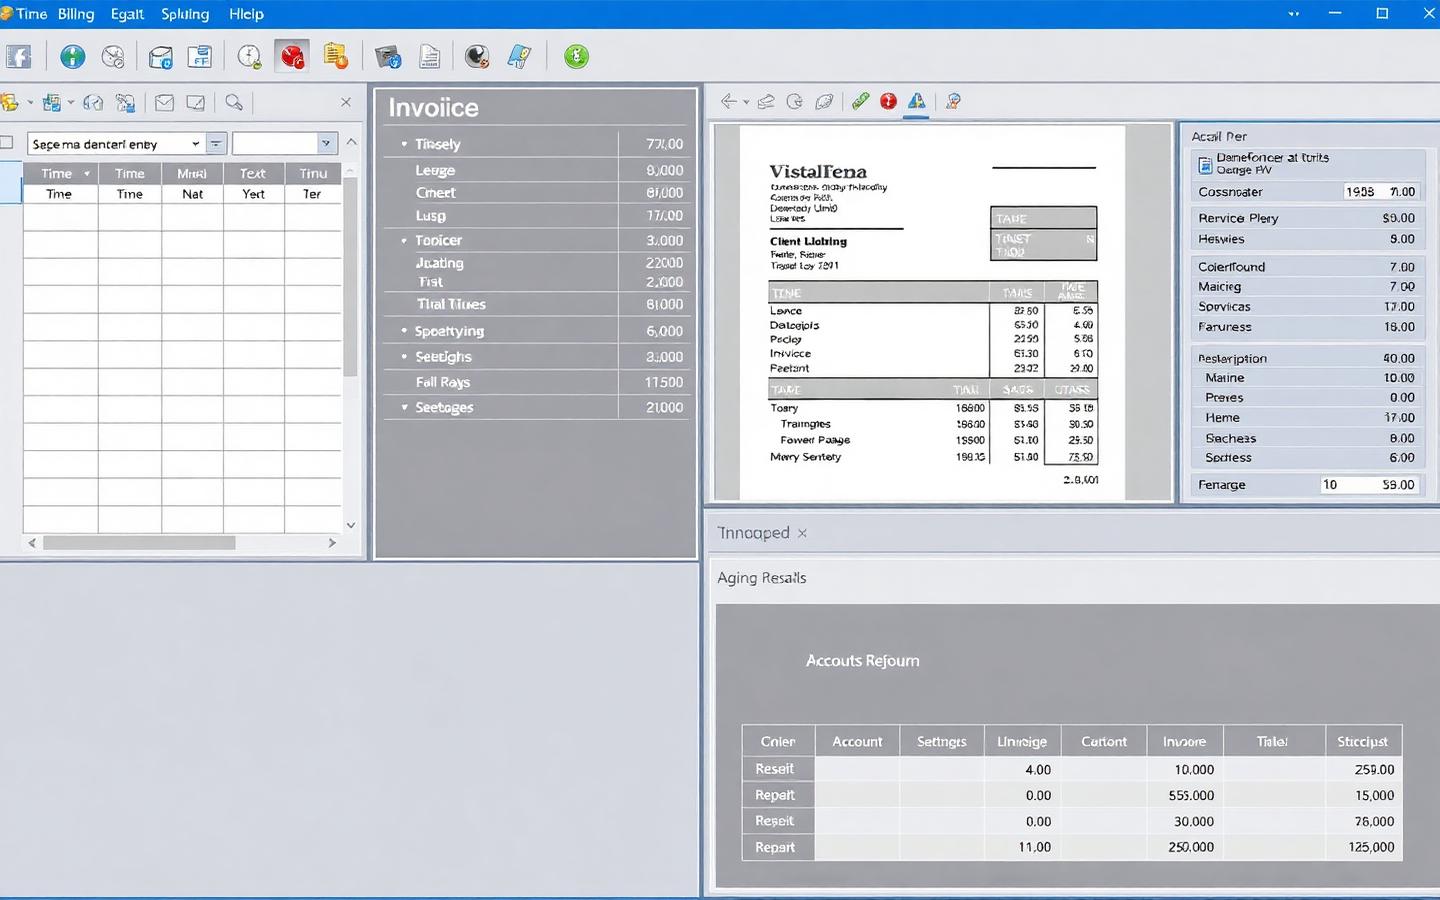Screen dimensions: 1440x900
Task: Click the headset icon in left panel toolbar
Action: (93, 102)
